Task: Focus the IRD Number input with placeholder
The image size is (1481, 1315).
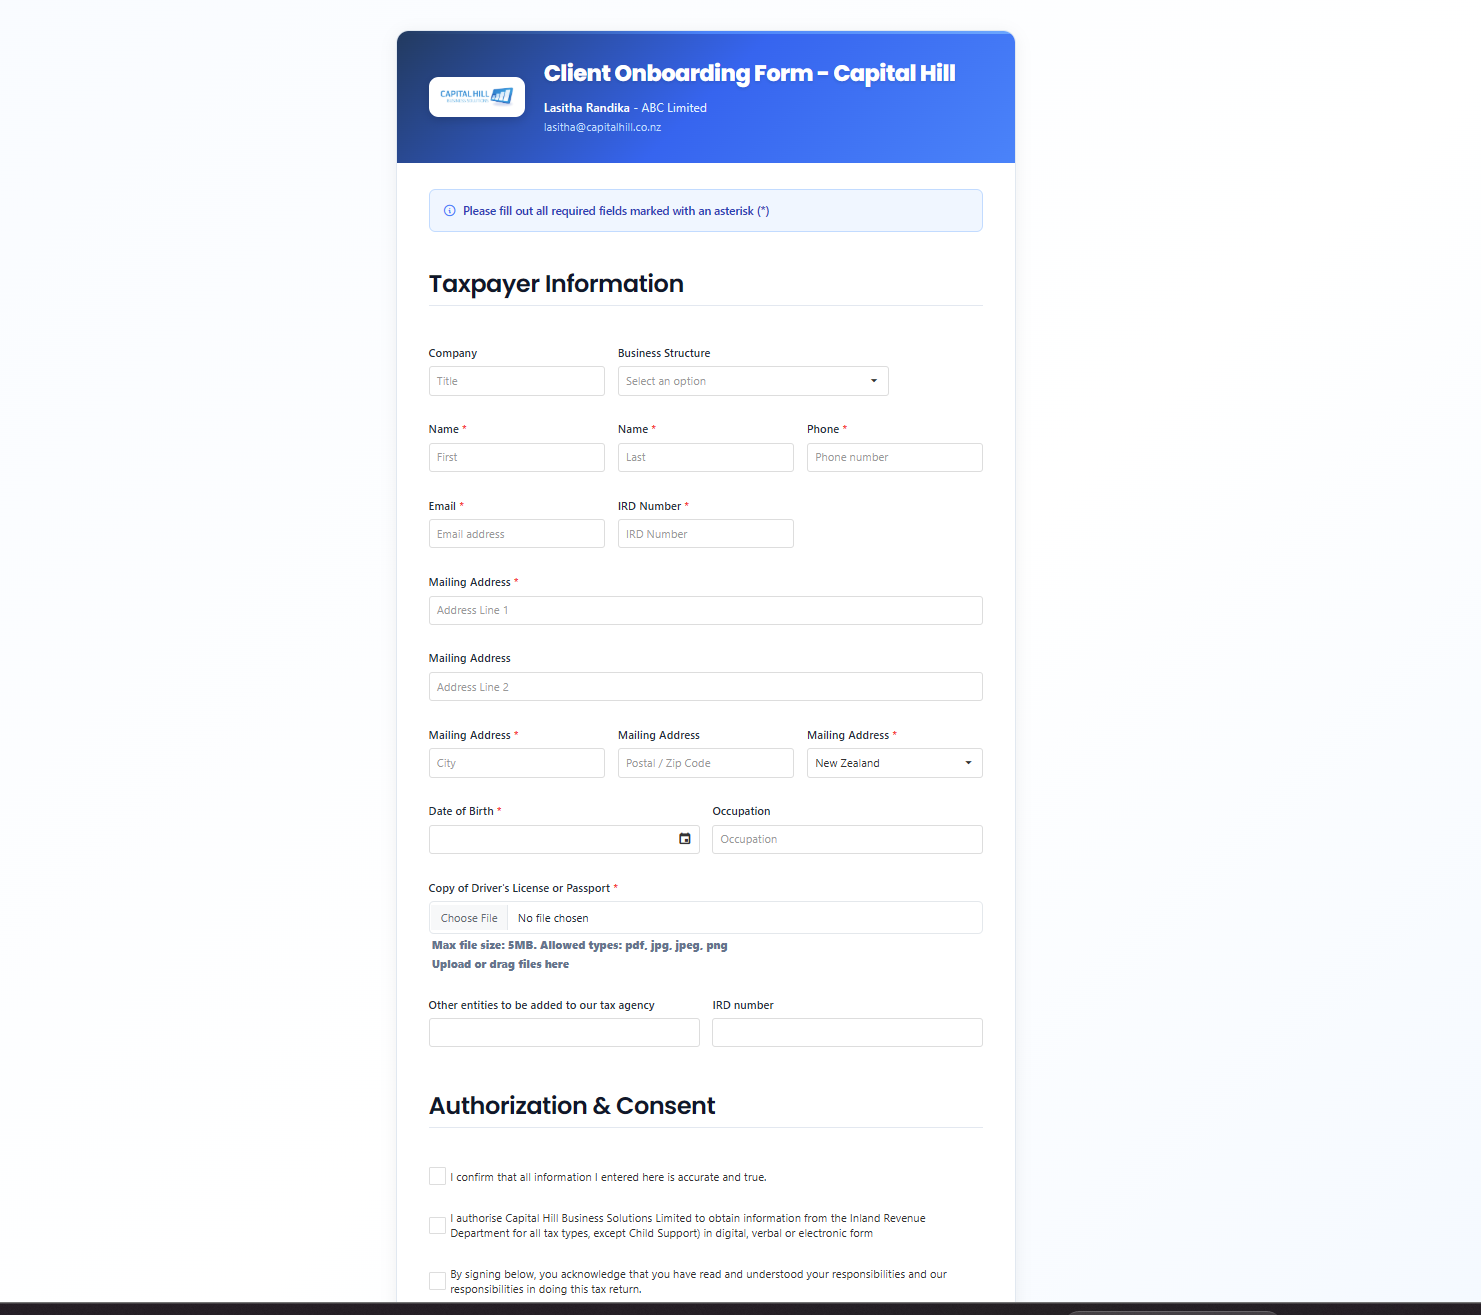Action: [x=706, y=534]
